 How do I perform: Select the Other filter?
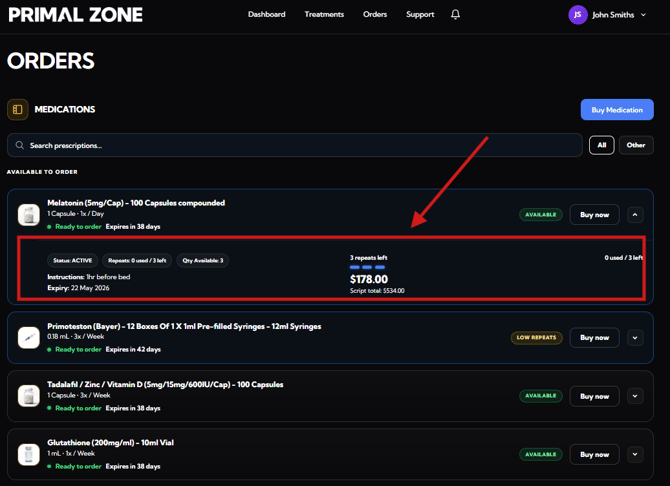(636, 145)
